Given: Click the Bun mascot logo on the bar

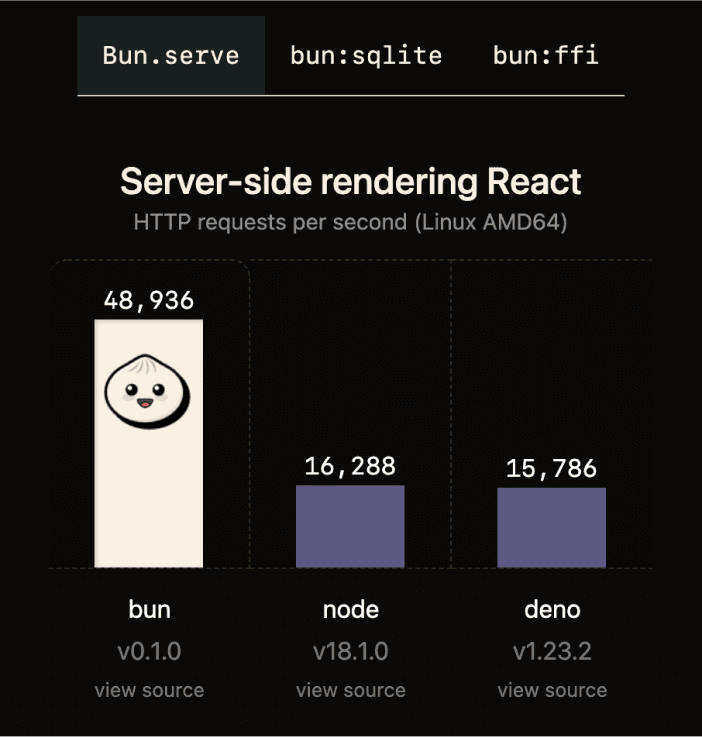Looking at the screenshot, I should coord(147,392).
